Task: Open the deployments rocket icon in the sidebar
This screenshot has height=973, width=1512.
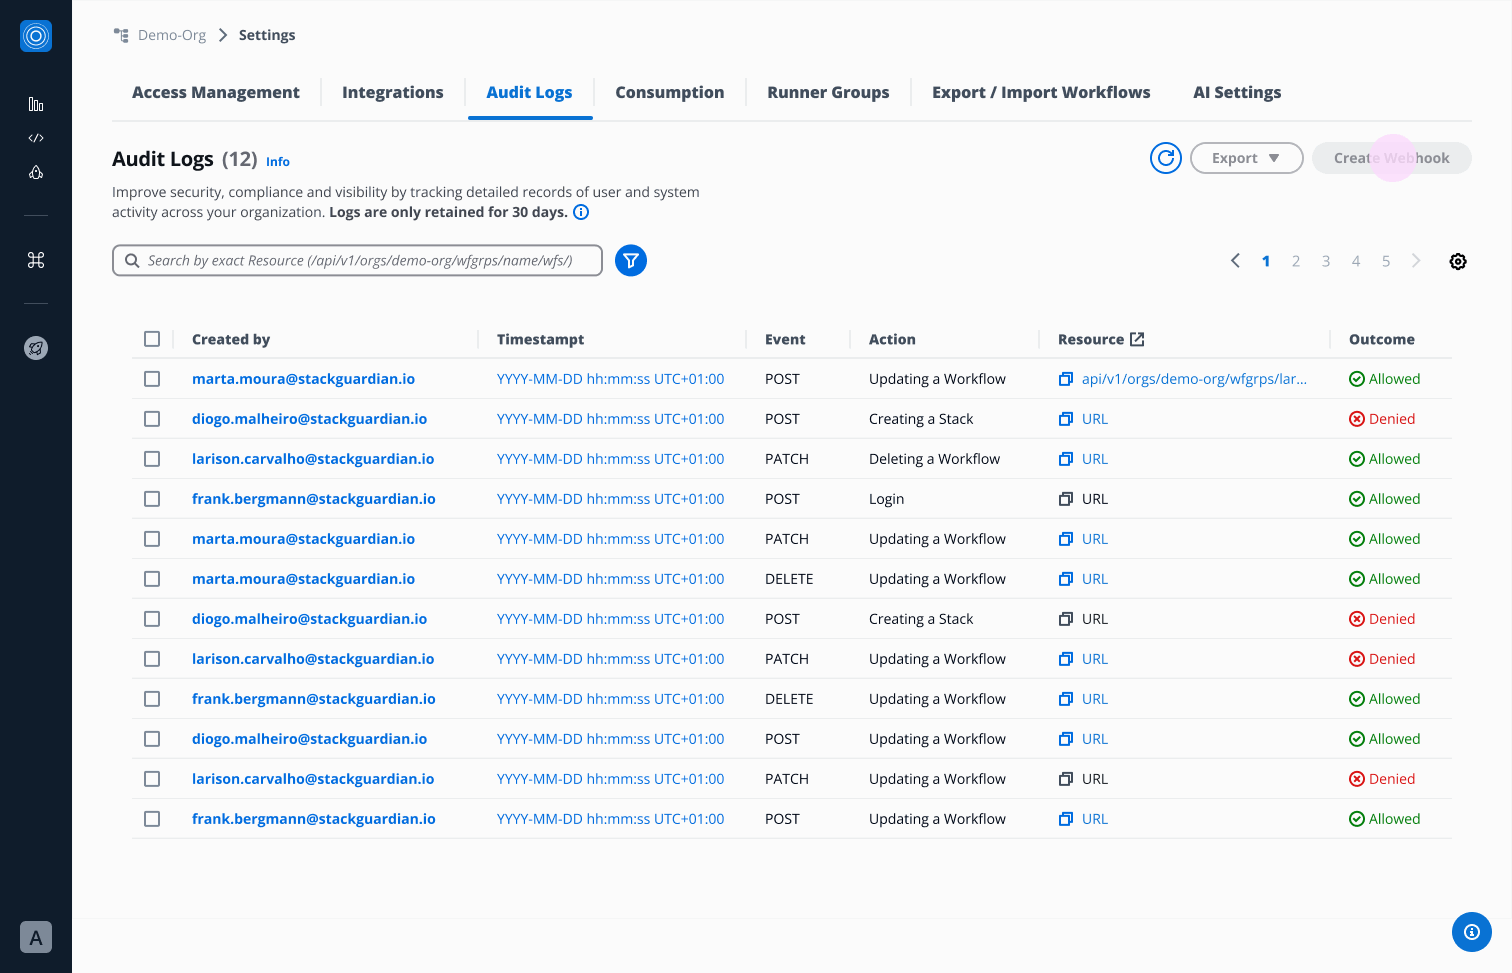Action: coord(36,172)
